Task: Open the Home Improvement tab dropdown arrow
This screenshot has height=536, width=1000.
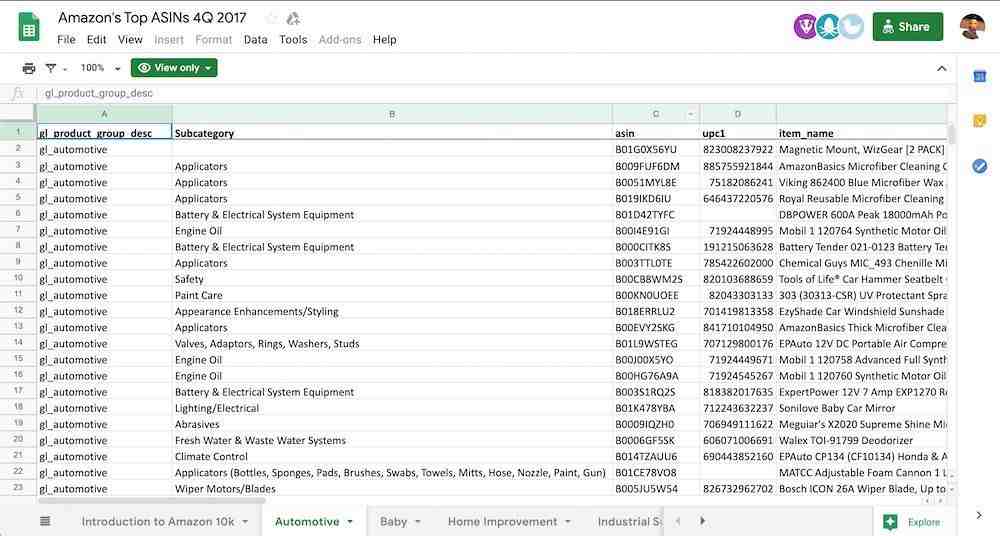Action: point(568,522)
